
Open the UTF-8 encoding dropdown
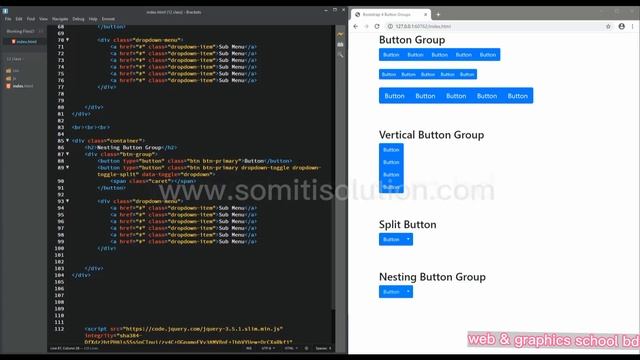(x=268, y=348)
